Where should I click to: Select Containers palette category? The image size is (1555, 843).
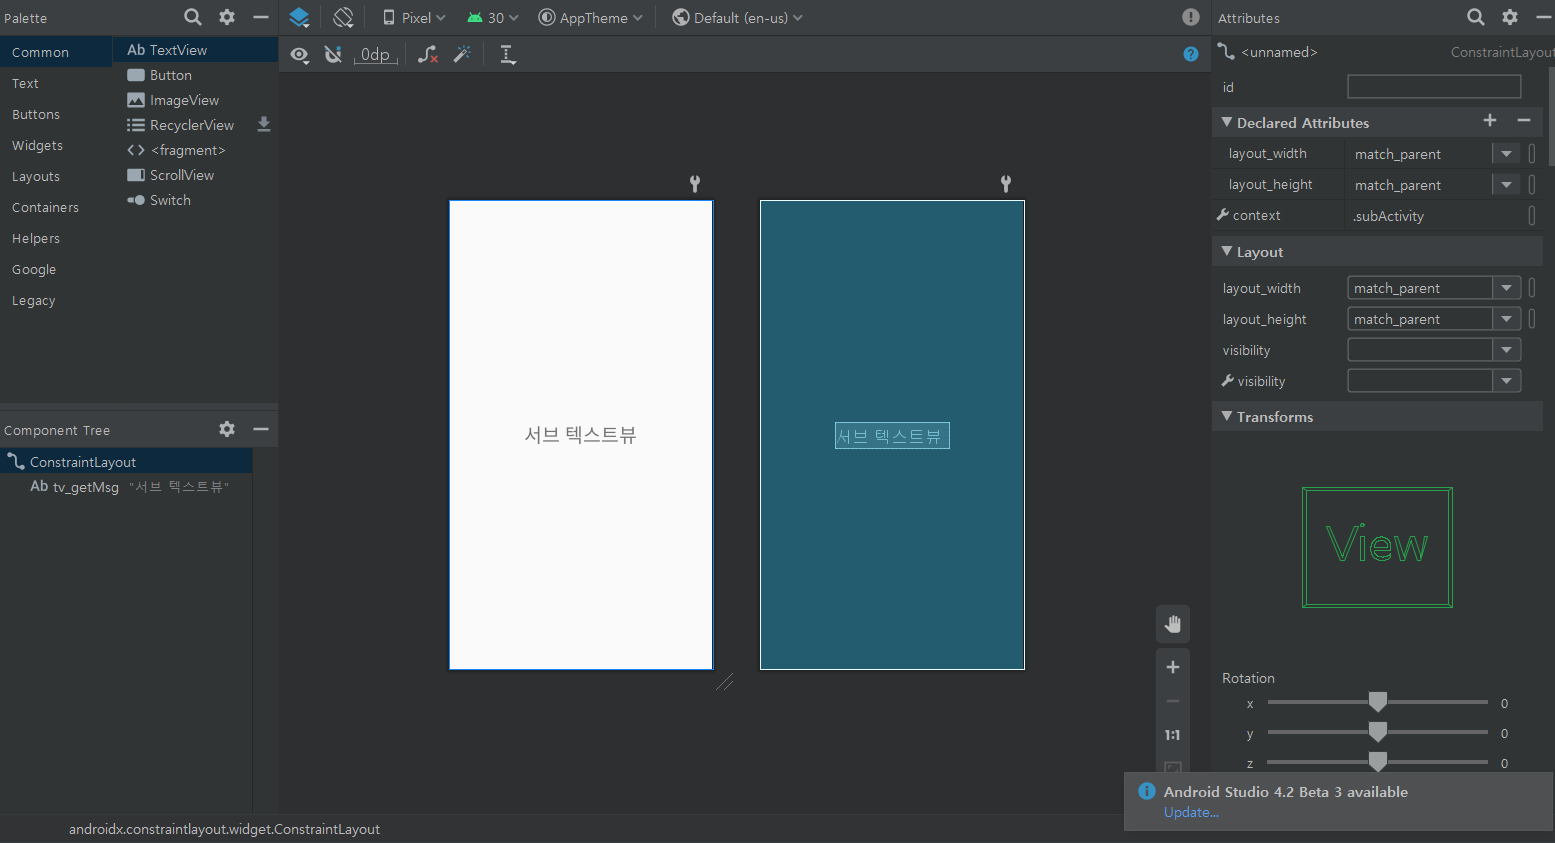coord(56,207)
